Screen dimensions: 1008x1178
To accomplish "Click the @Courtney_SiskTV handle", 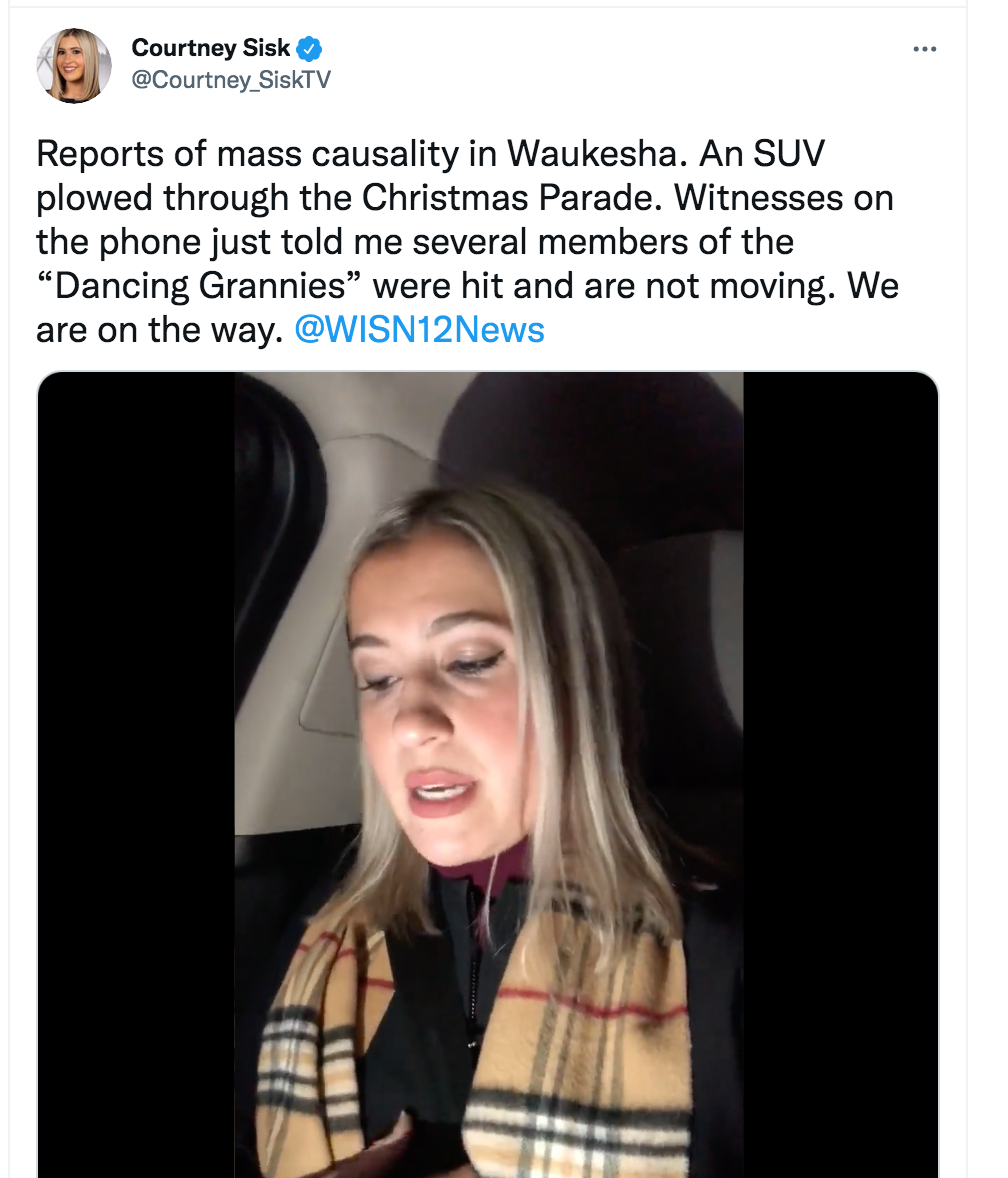I will [x=231, y=80].
